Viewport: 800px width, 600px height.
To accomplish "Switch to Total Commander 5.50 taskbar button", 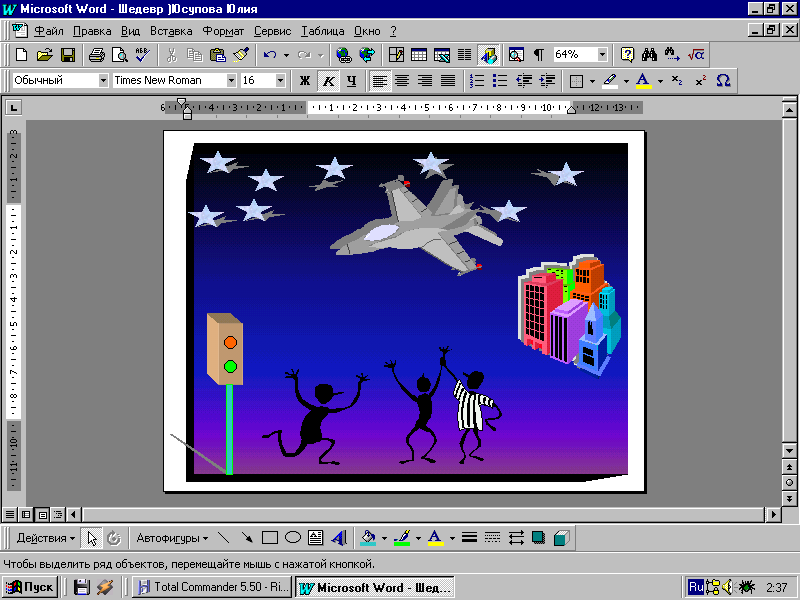I will (212, 587).
